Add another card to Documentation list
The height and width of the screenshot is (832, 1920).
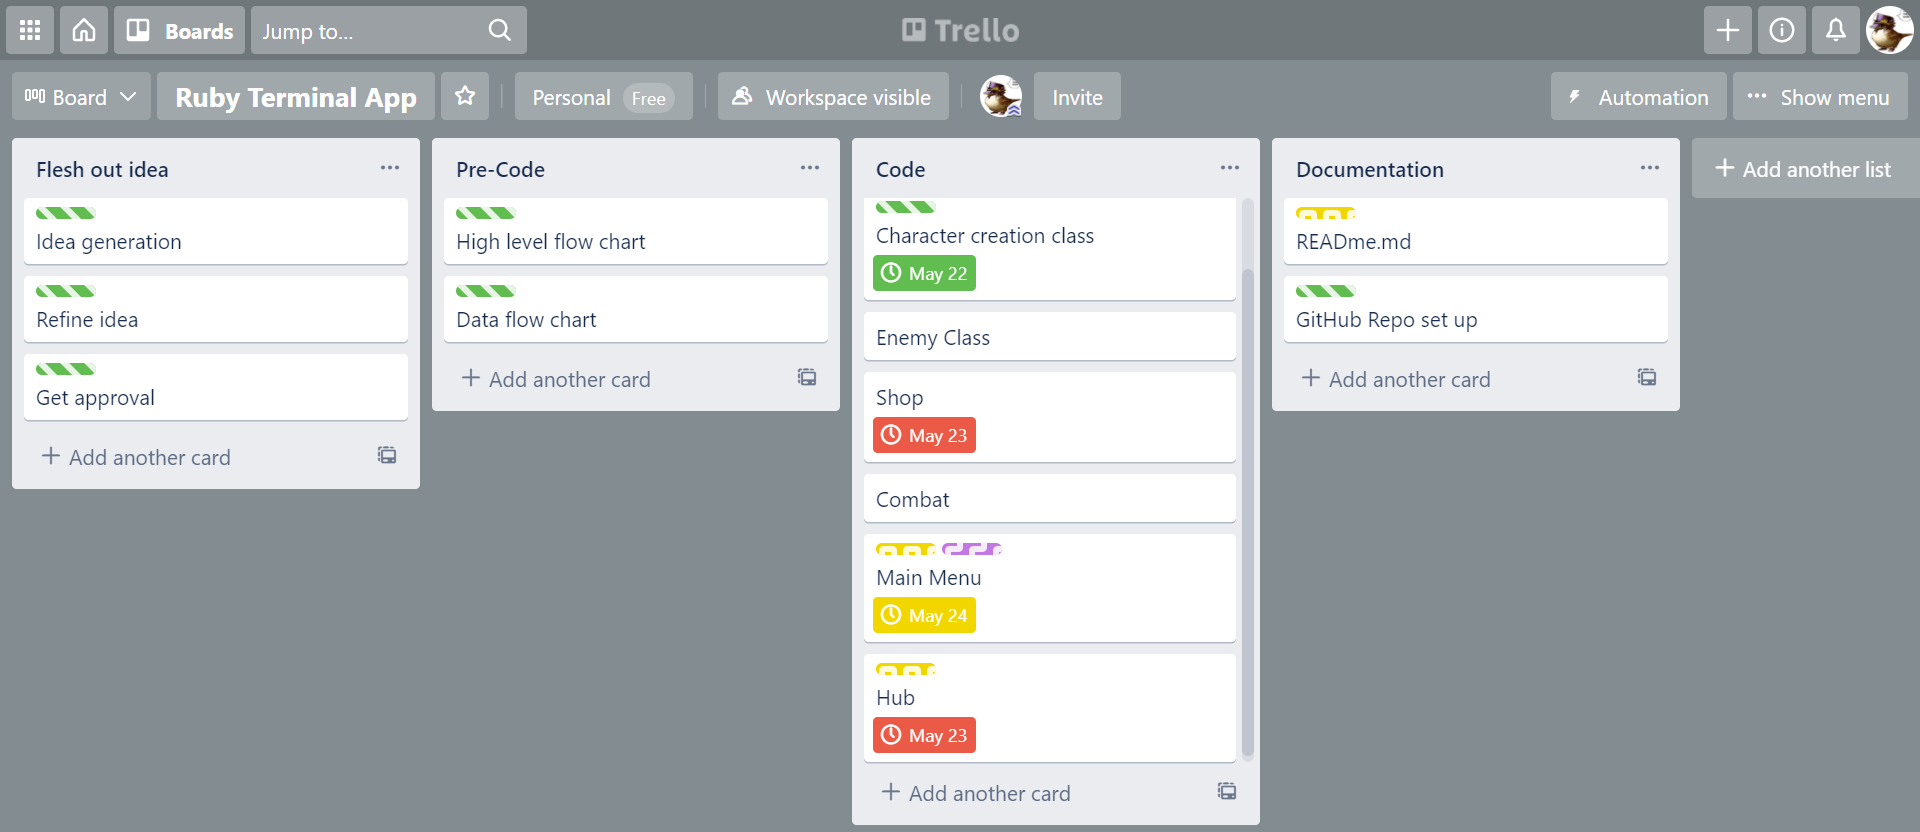[x=1396, y=379]
